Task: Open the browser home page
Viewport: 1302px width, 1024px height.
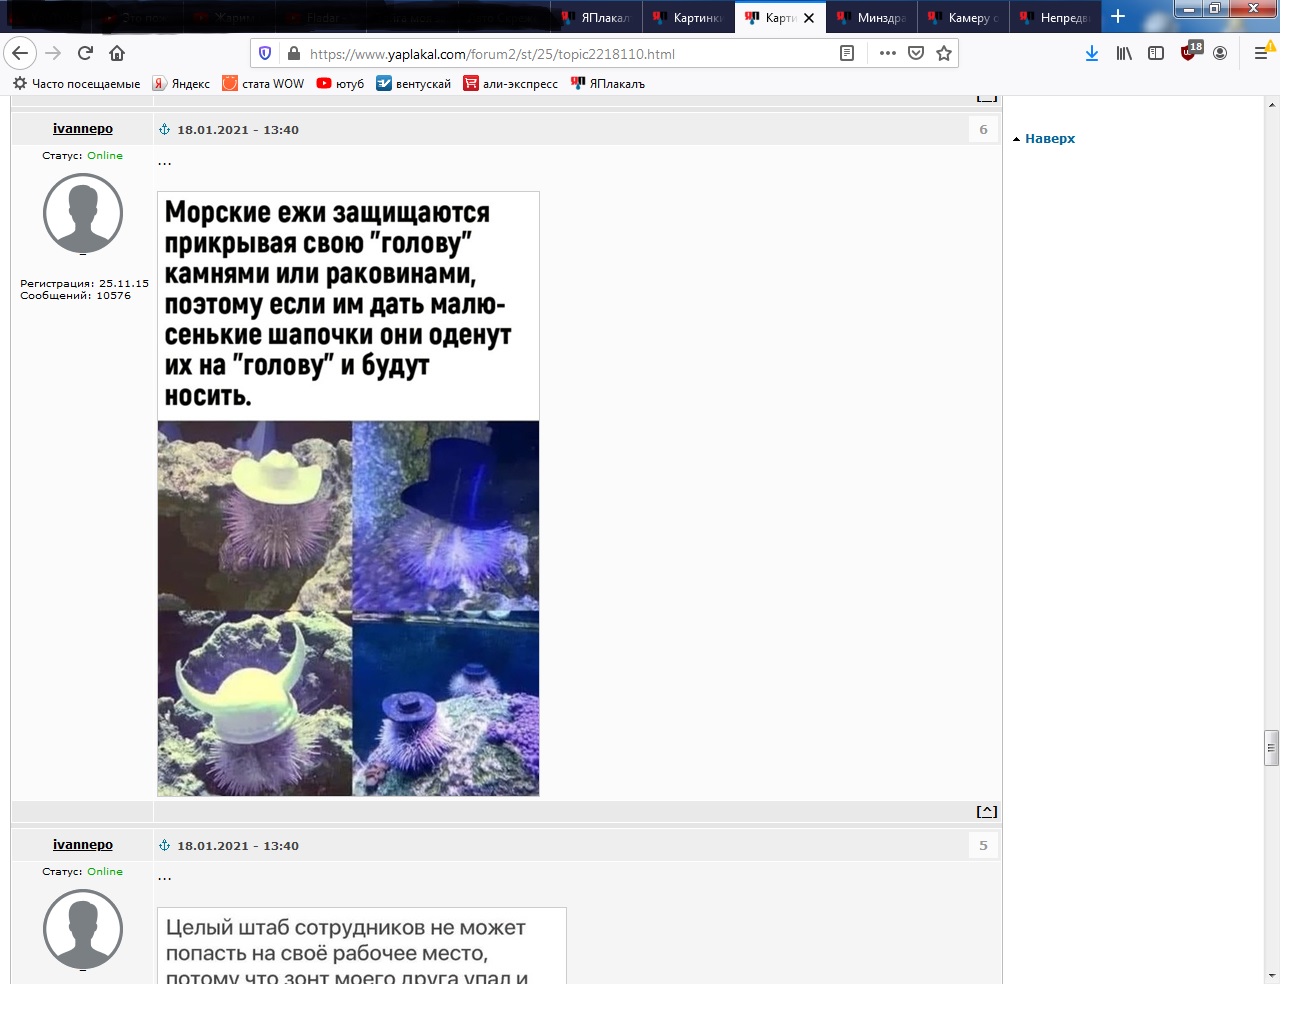Action: pos(117,53)
